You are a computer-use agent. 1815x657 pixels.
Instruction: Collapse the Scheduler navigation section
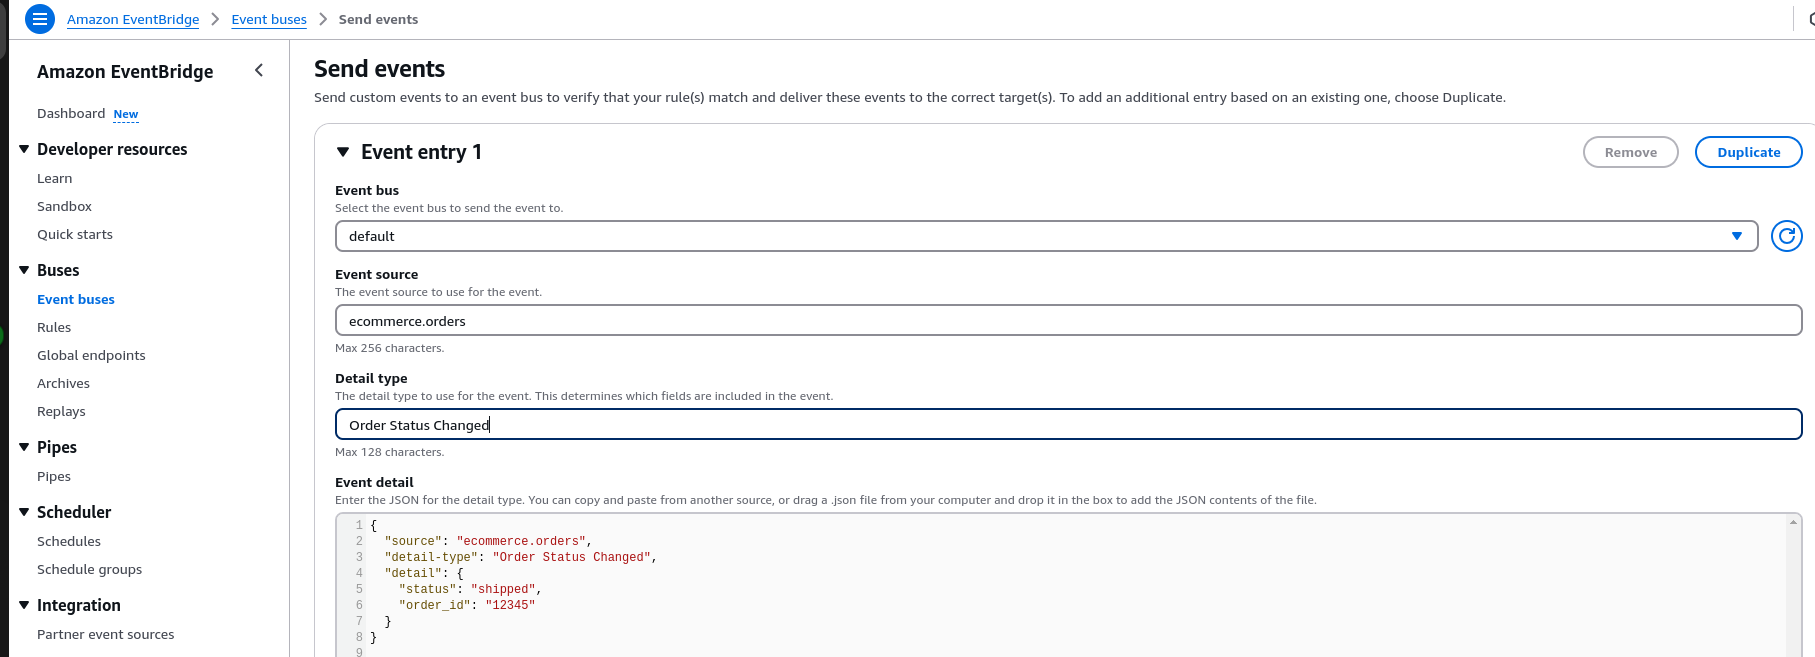24,512
